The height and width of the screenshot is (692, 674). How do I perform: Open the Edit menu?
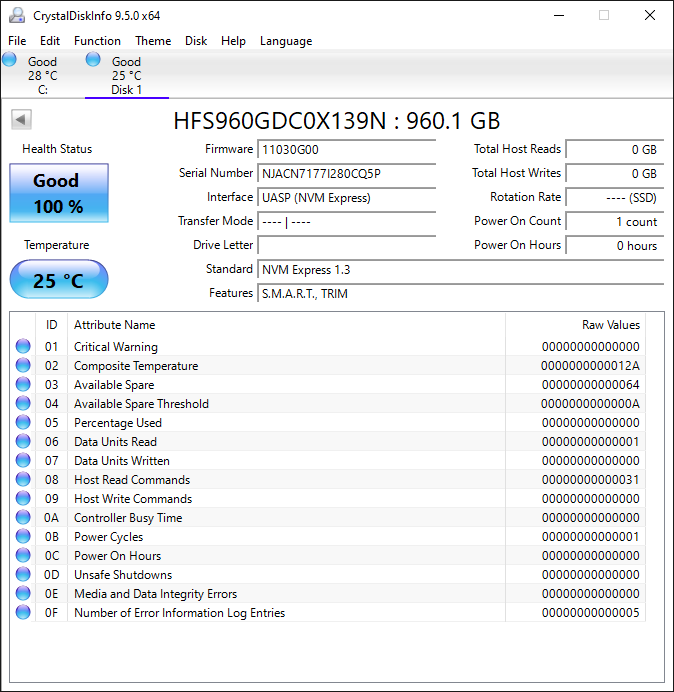coord(50,41)
